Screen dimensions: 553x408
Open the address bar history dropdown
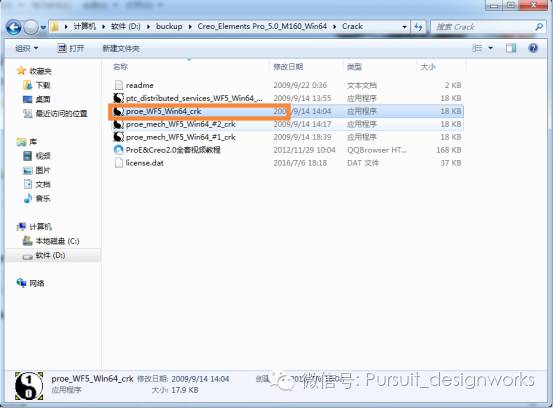point(404,27)
